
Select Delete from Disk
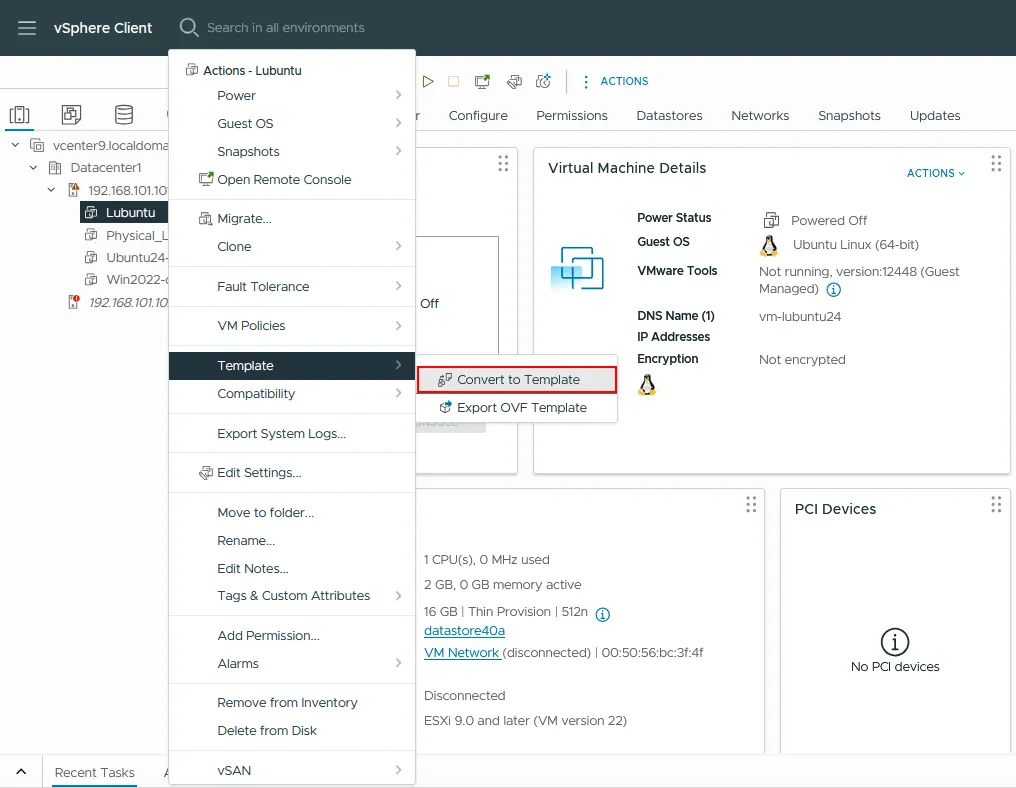pos(292,730)
